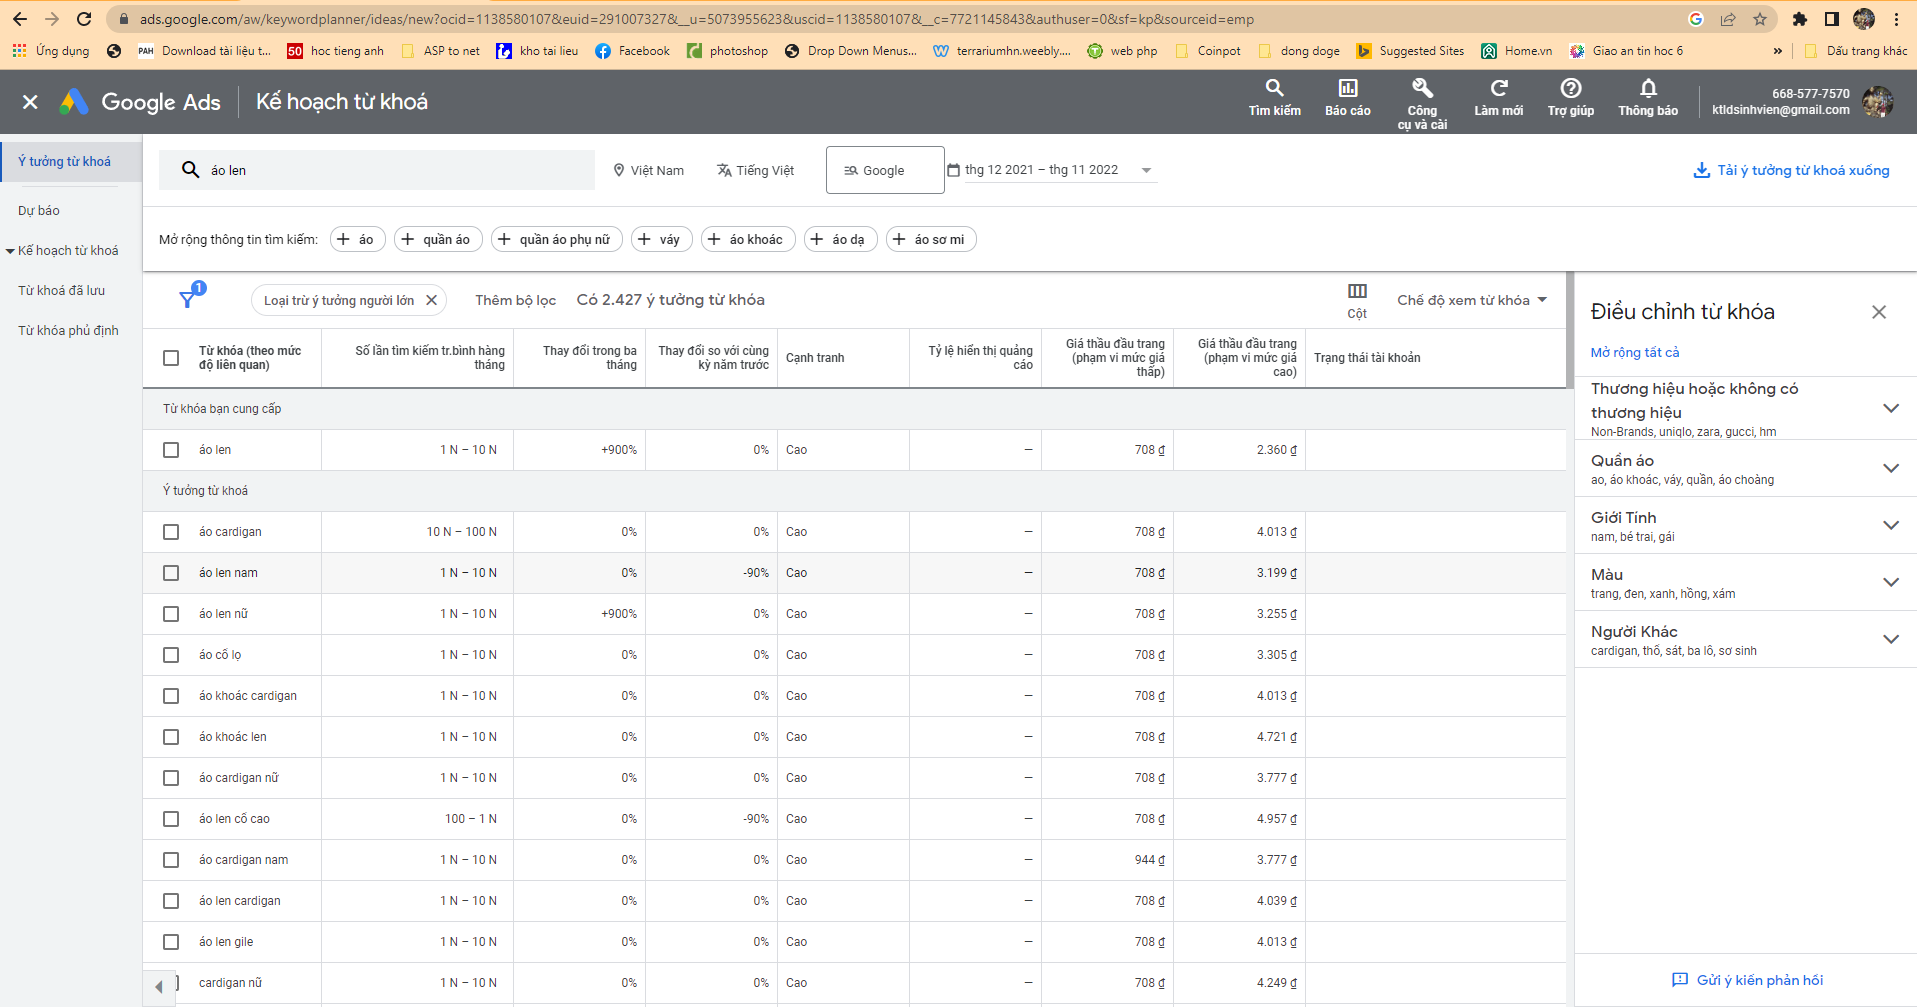Close the Điều chỉnh từ khóa panel

1879,312
